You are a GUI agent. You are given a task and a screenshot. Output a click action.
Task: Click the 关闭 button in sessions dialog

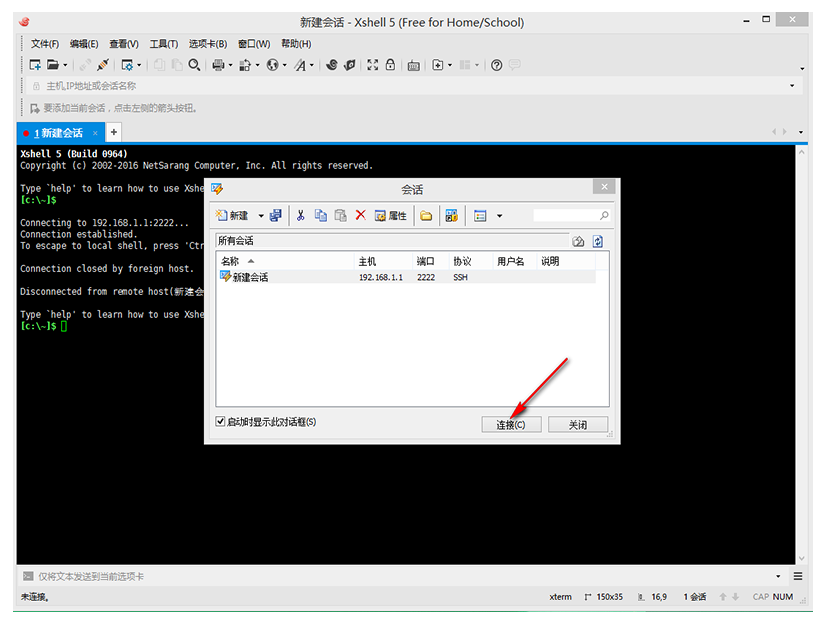578,424
